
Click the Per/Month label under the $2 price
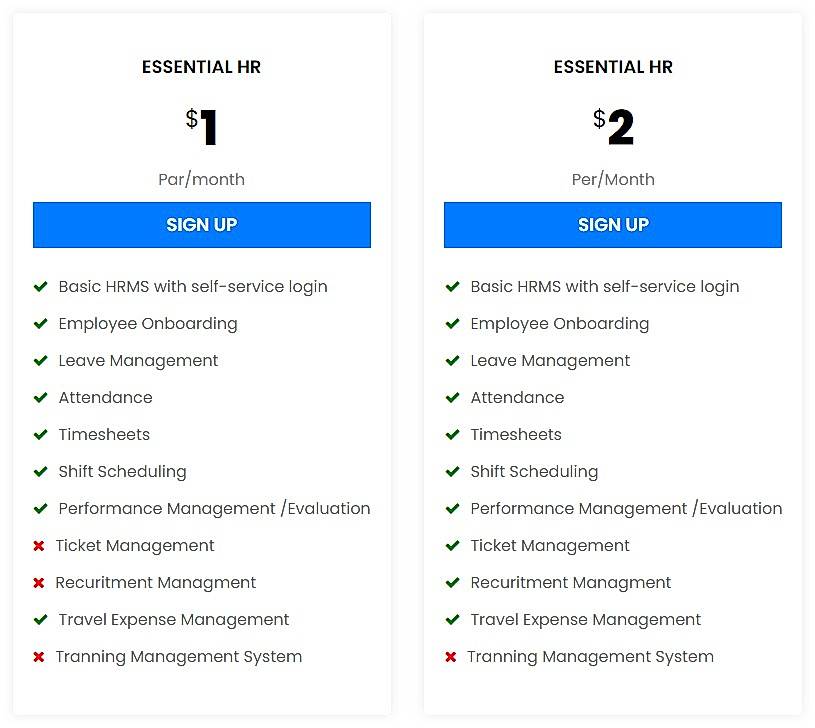tap(613, 180)
